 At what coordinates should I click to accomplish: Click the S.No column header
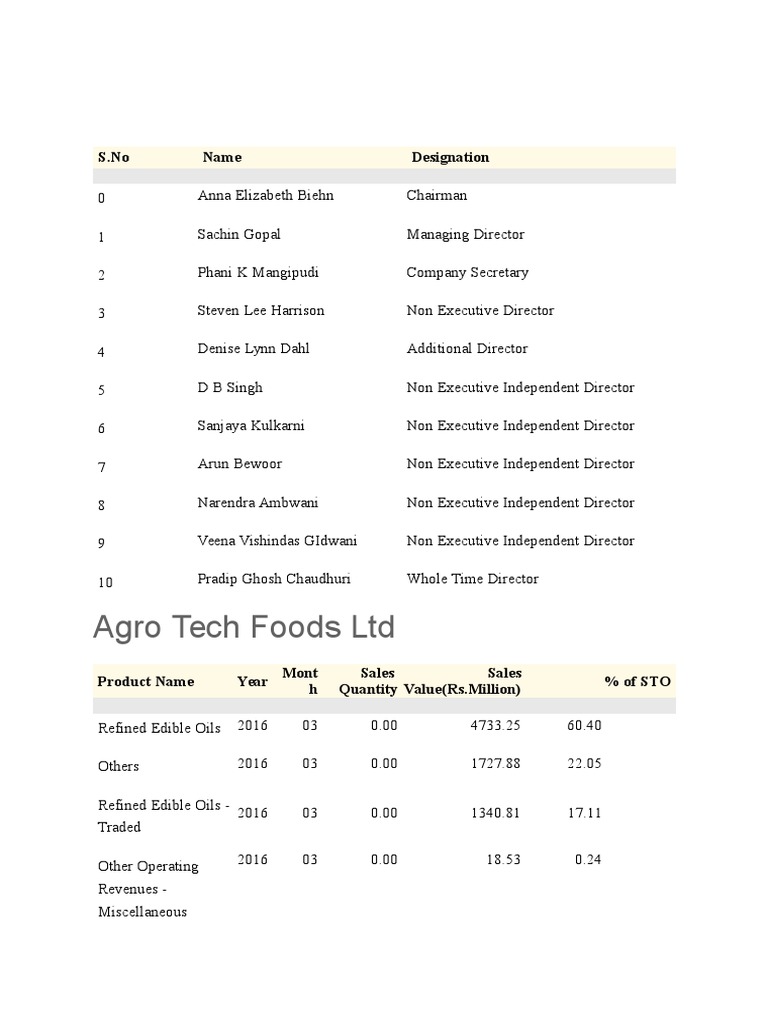[x=113, y=157]
